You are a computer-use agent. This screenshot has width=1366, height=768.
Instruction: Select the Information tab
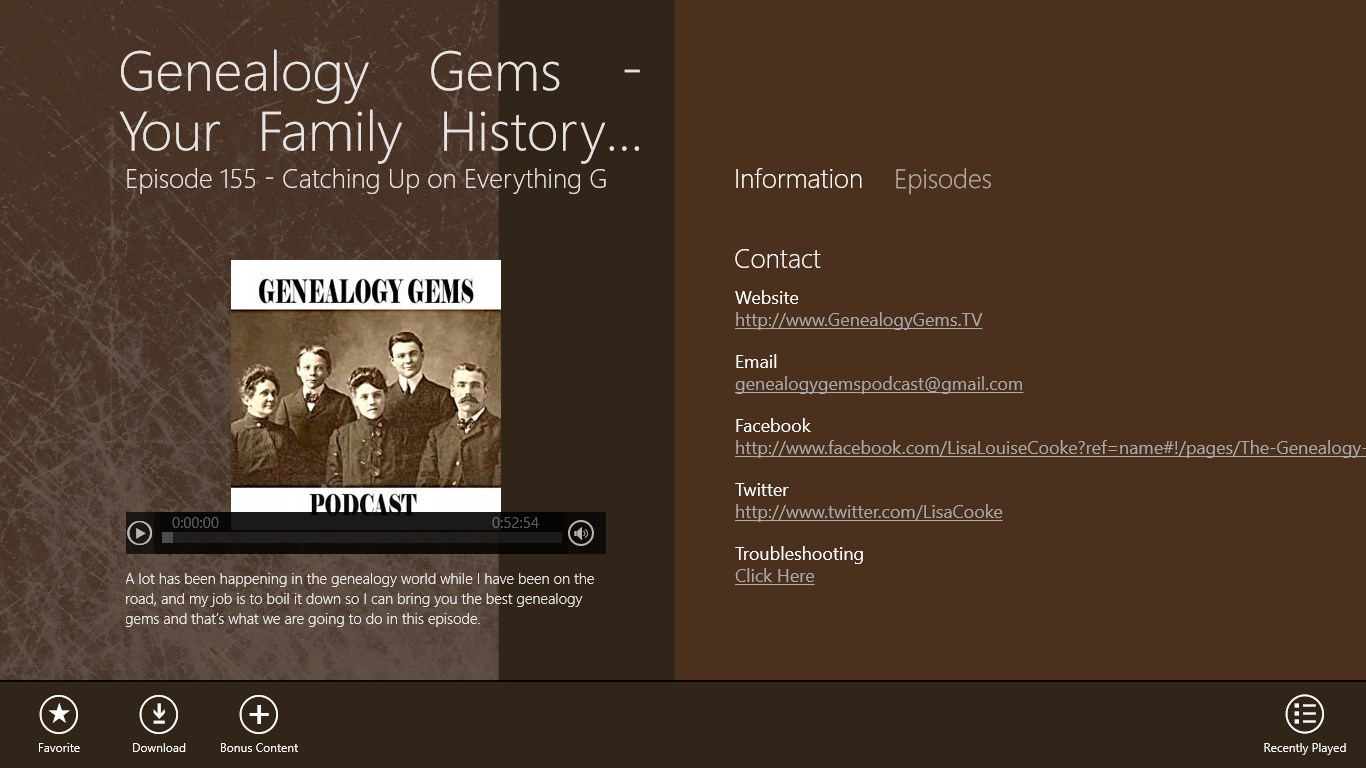click(797, 179)
